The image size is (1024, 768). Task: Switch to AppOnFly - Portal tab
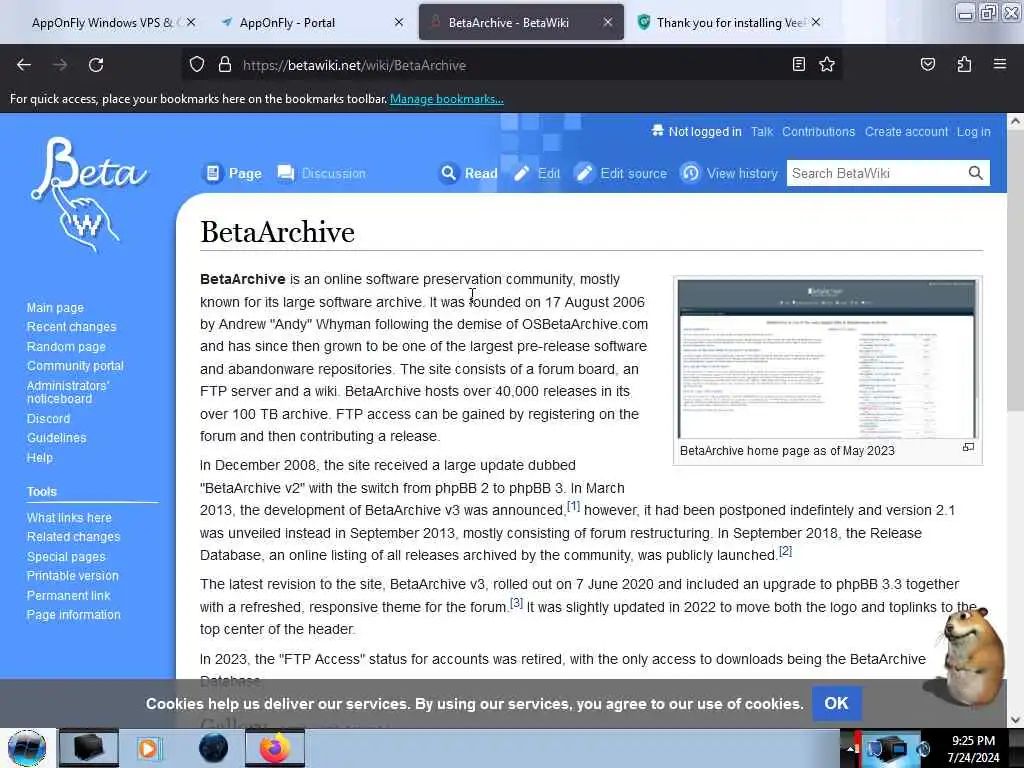point(311,23)
